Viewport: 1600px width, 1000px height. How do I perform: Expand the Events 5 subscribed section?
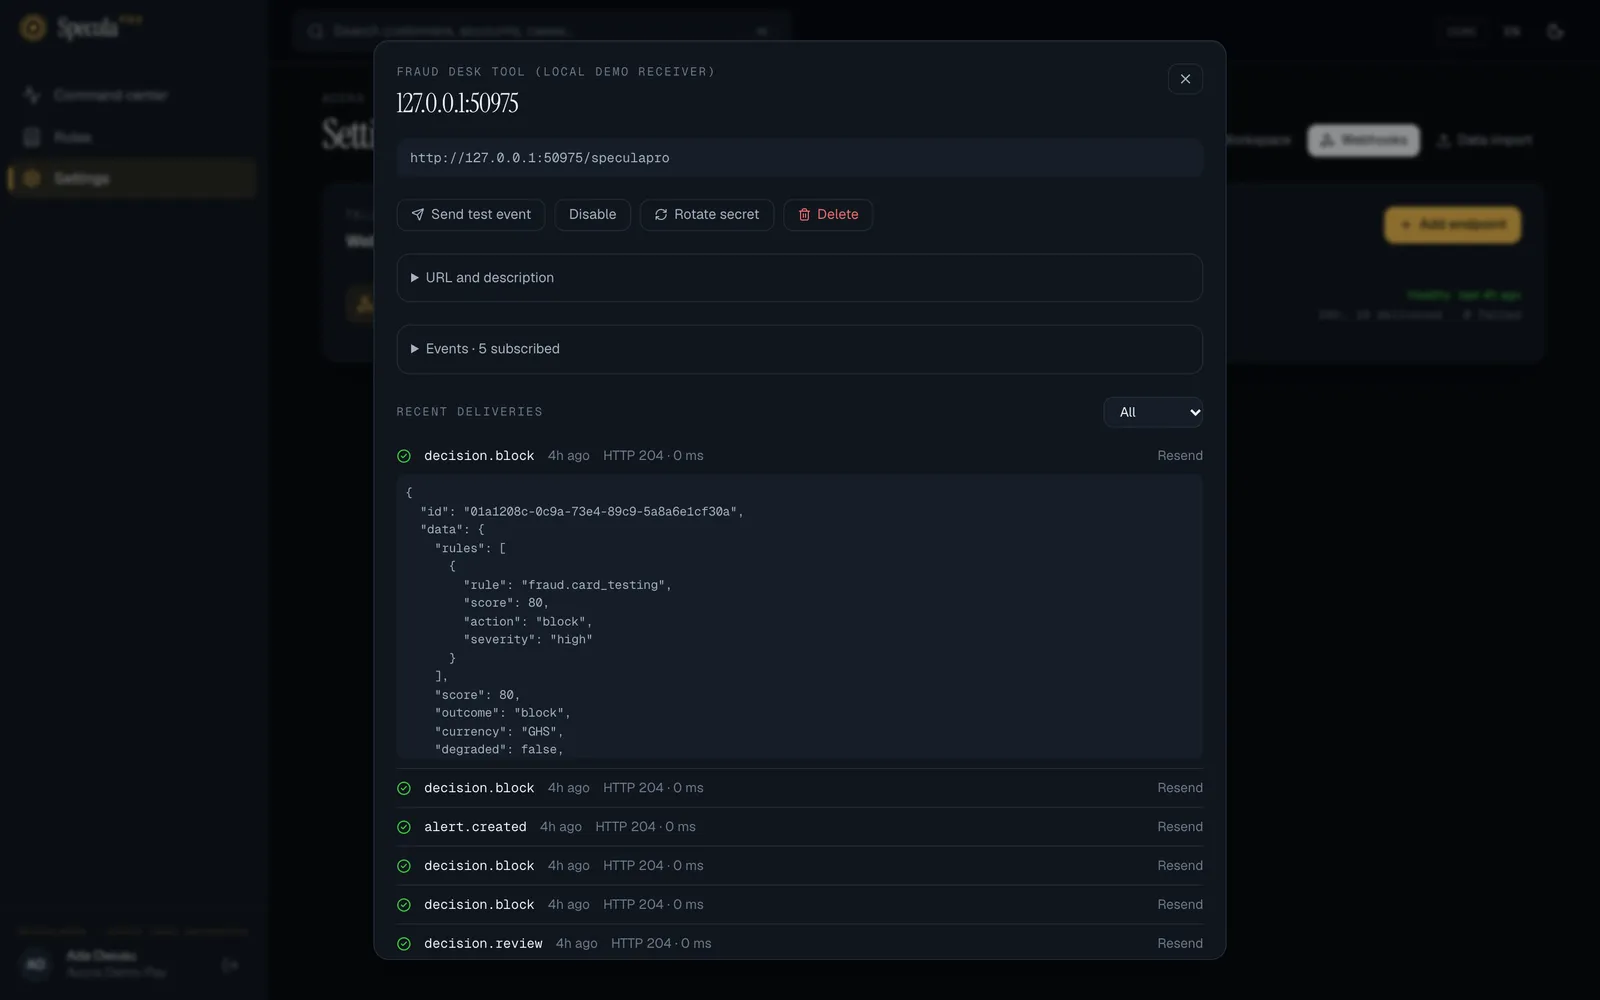coord(799,349)
